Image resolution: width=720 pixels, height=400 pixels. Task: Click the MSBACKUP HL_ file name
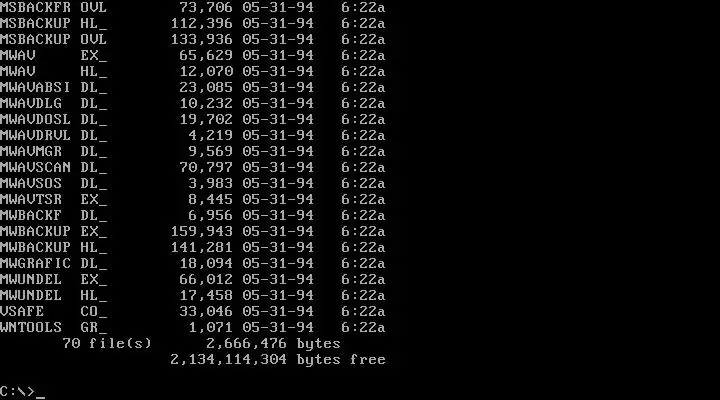(53, 23)
